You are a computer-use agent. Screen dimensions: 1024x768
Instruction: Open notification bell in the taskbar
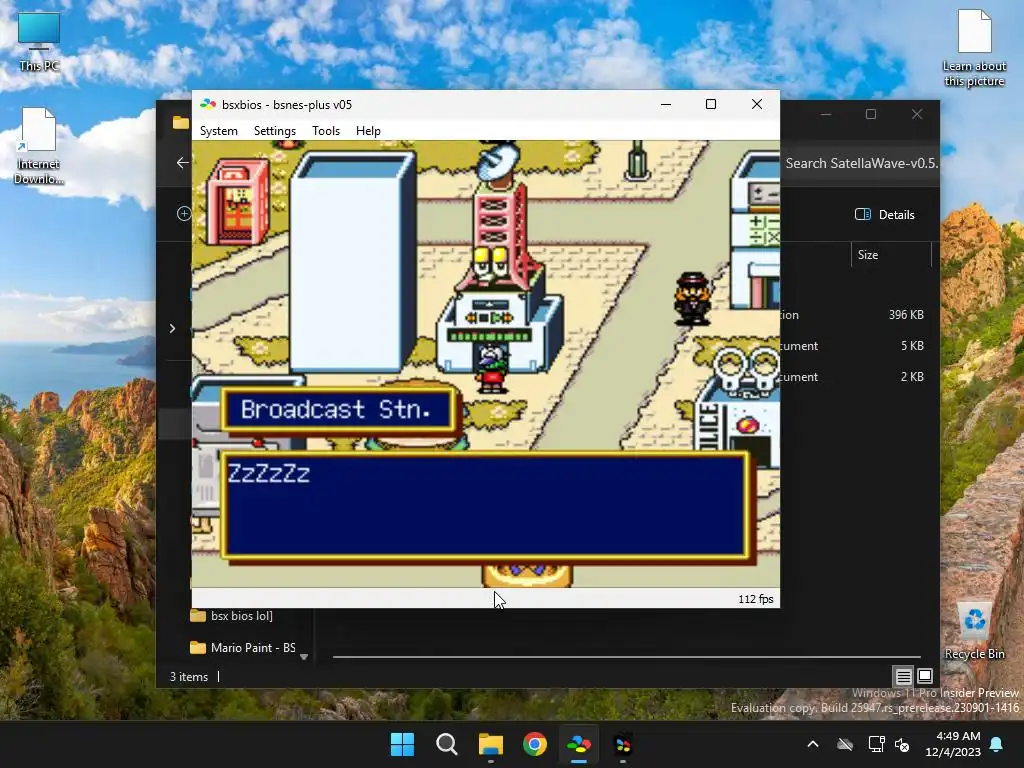tap(997, 744)
